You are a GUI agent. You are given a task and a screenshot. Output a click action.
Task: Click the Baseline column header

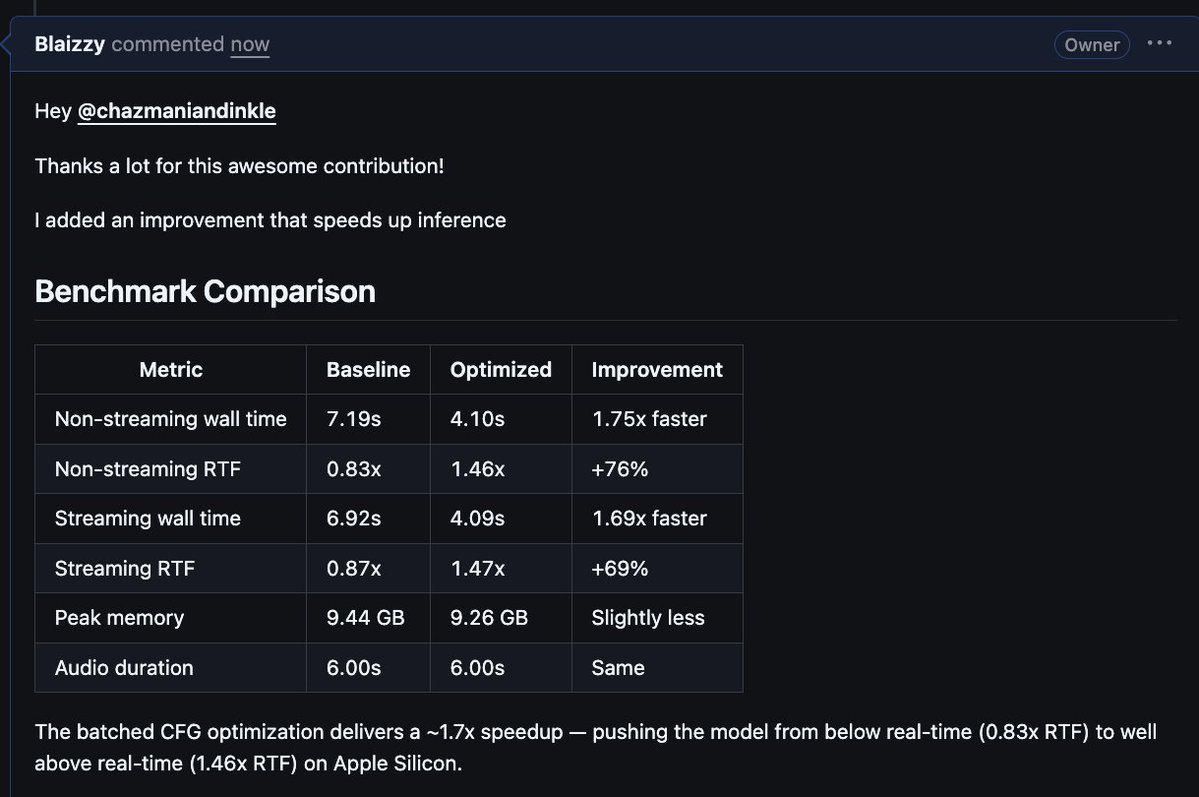369,369
